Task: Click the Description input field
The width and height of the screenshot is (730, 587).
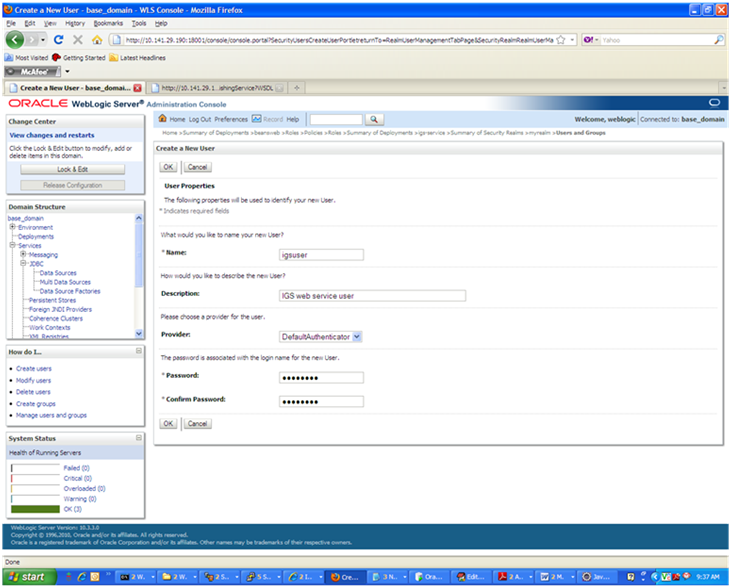Action: (x=372, y=296)
